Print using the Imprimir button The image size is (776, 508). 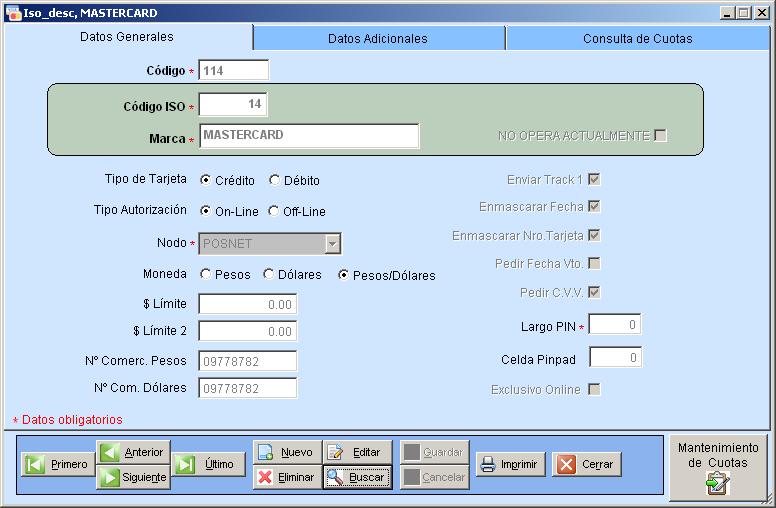tap(509, 465)
